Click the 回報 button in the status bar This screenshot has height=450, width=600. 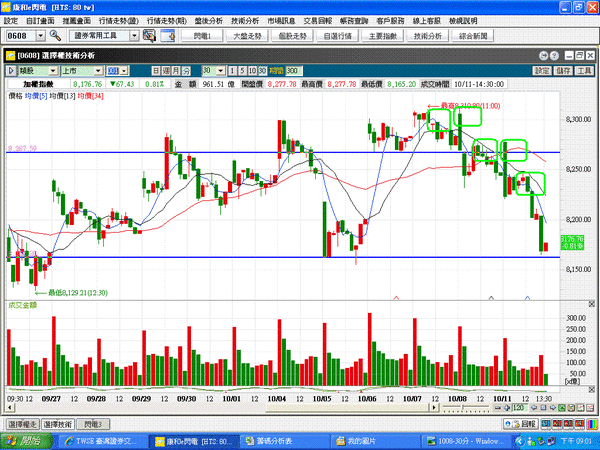click(521, 424)
